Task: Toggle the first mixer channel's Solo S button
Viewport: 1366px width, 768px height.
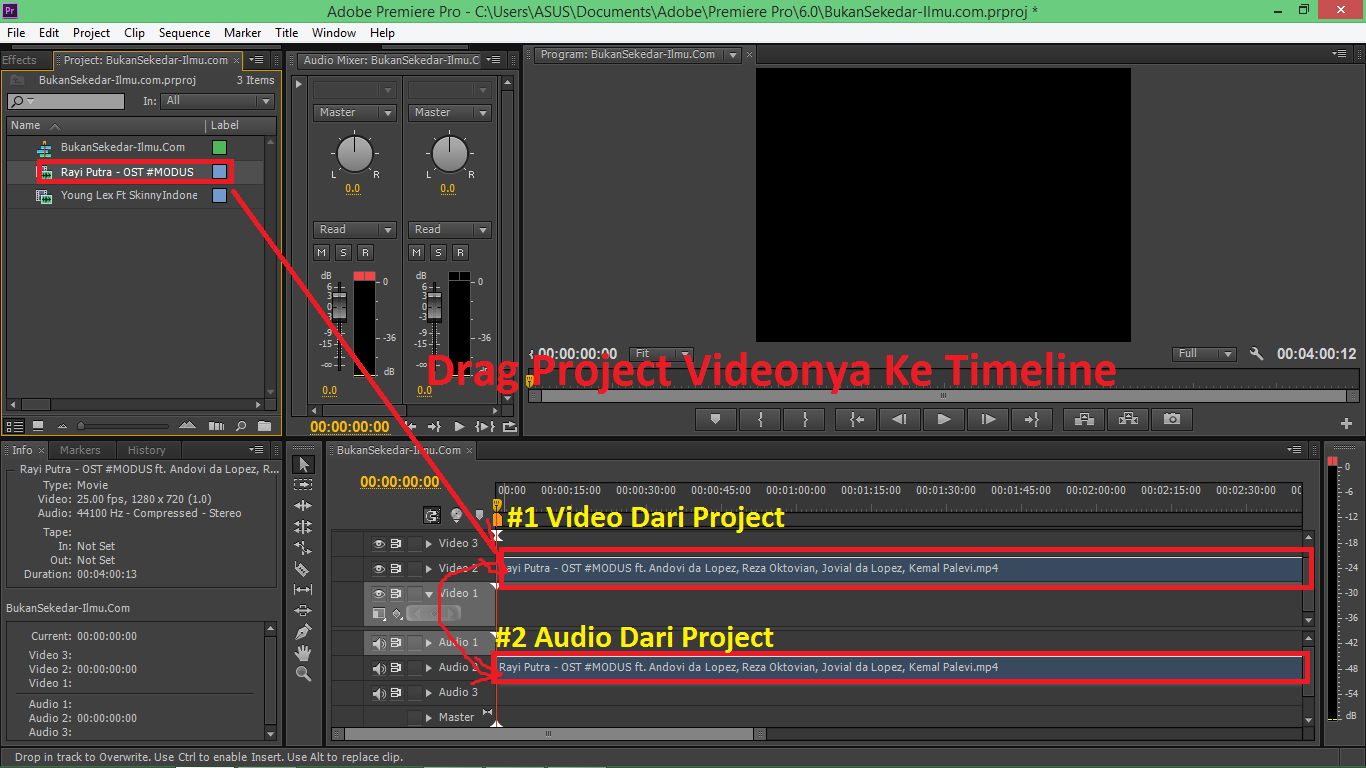Action: pyautogui.click(x=343, y=253)
